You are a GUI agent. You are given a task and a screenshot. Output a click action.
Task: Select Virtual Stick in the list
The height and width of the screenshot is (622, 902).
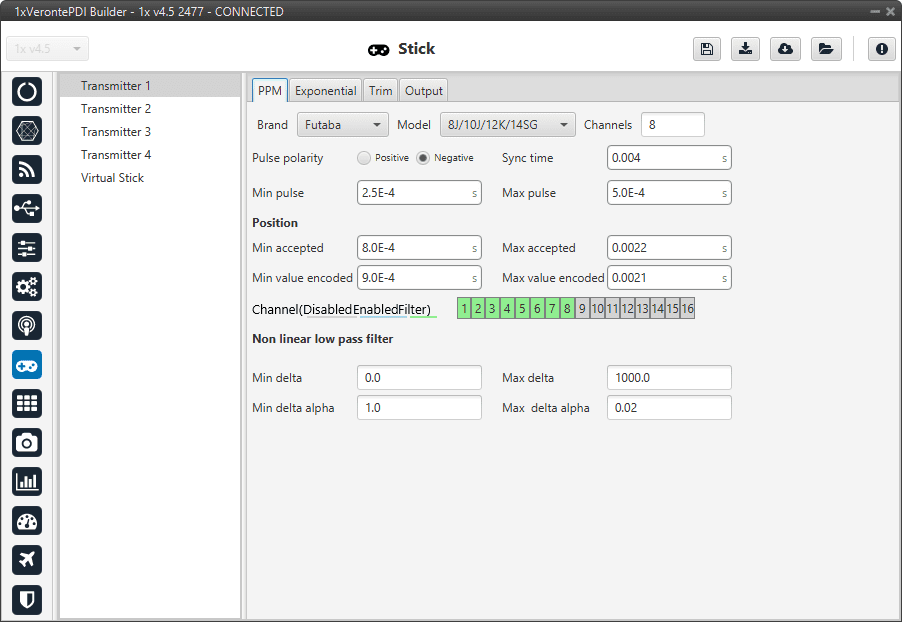pyautogui.click(x=150, y=178)
